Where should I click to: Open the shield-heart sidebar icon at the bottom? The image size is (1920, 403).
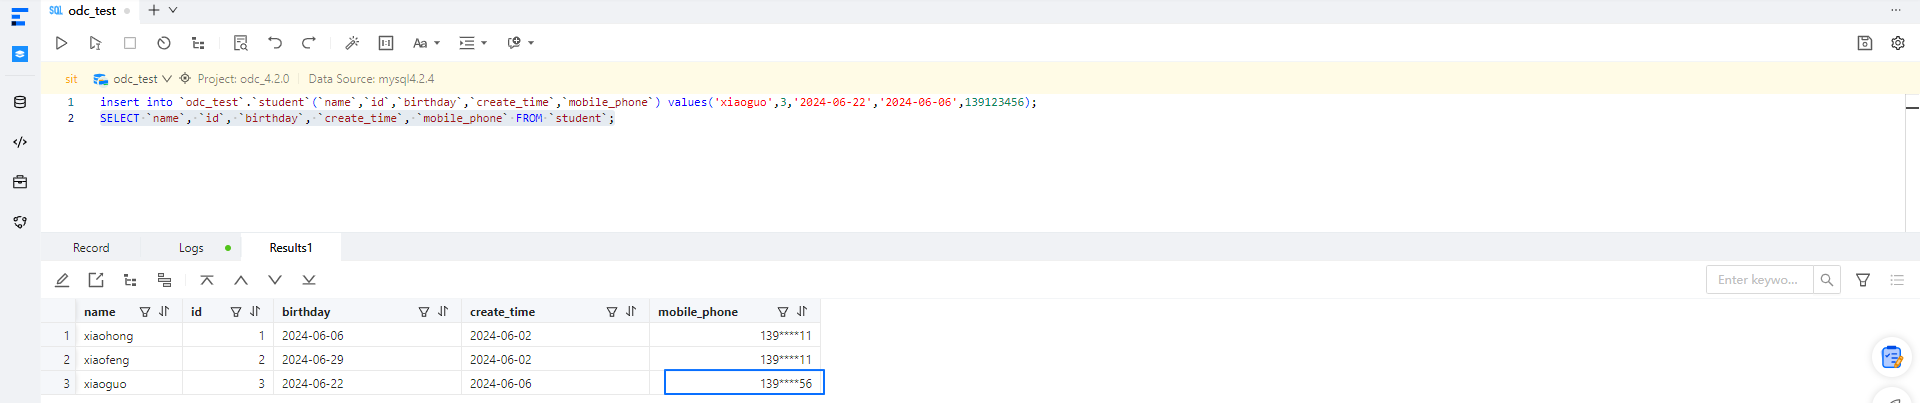[x=20, y=222]
